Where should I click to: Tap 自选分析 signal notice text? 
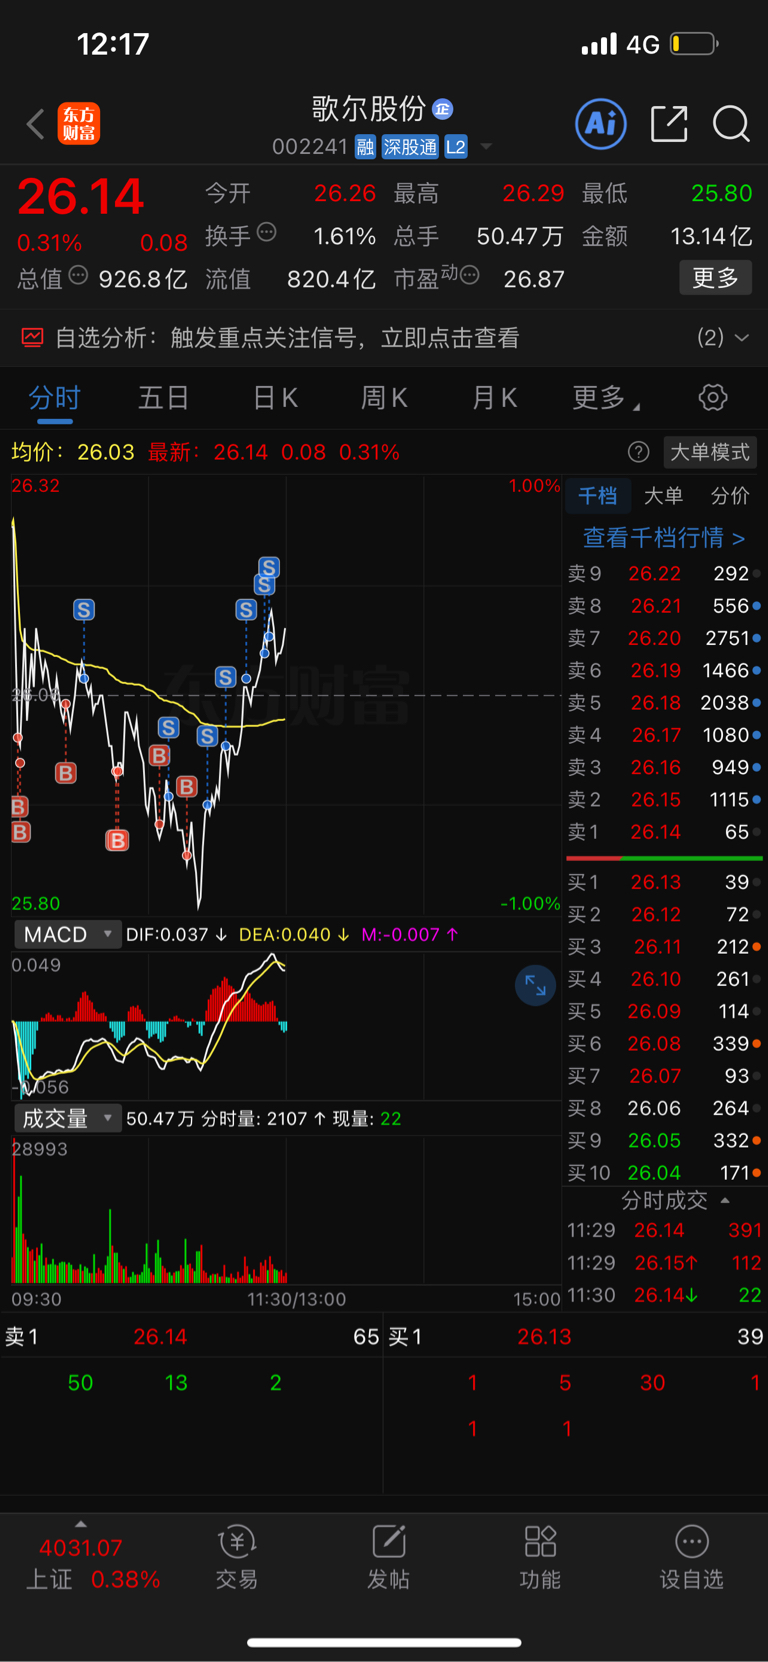pos(287,338)
